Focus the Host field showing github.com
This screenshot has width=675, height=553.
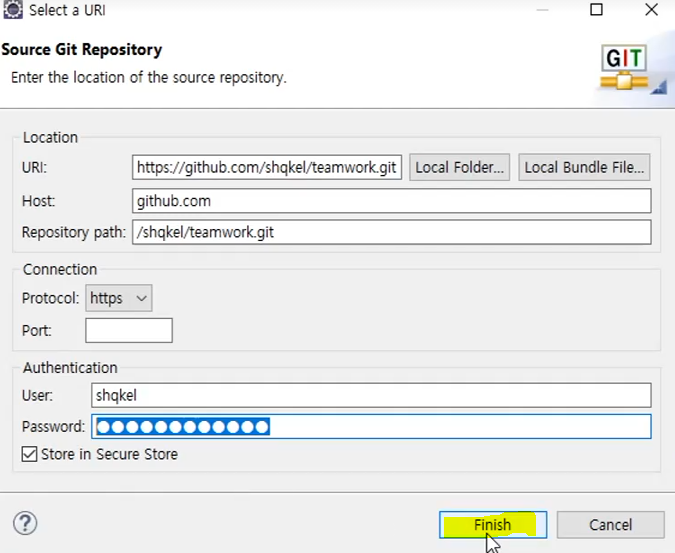tap(392, 201)
